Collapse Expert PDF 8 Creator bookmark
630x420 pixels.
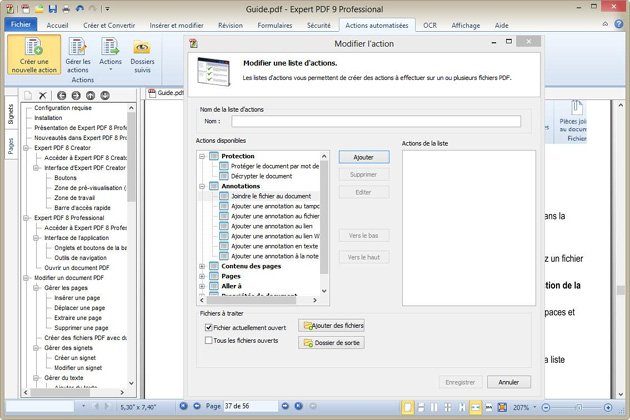pos(26,148)
